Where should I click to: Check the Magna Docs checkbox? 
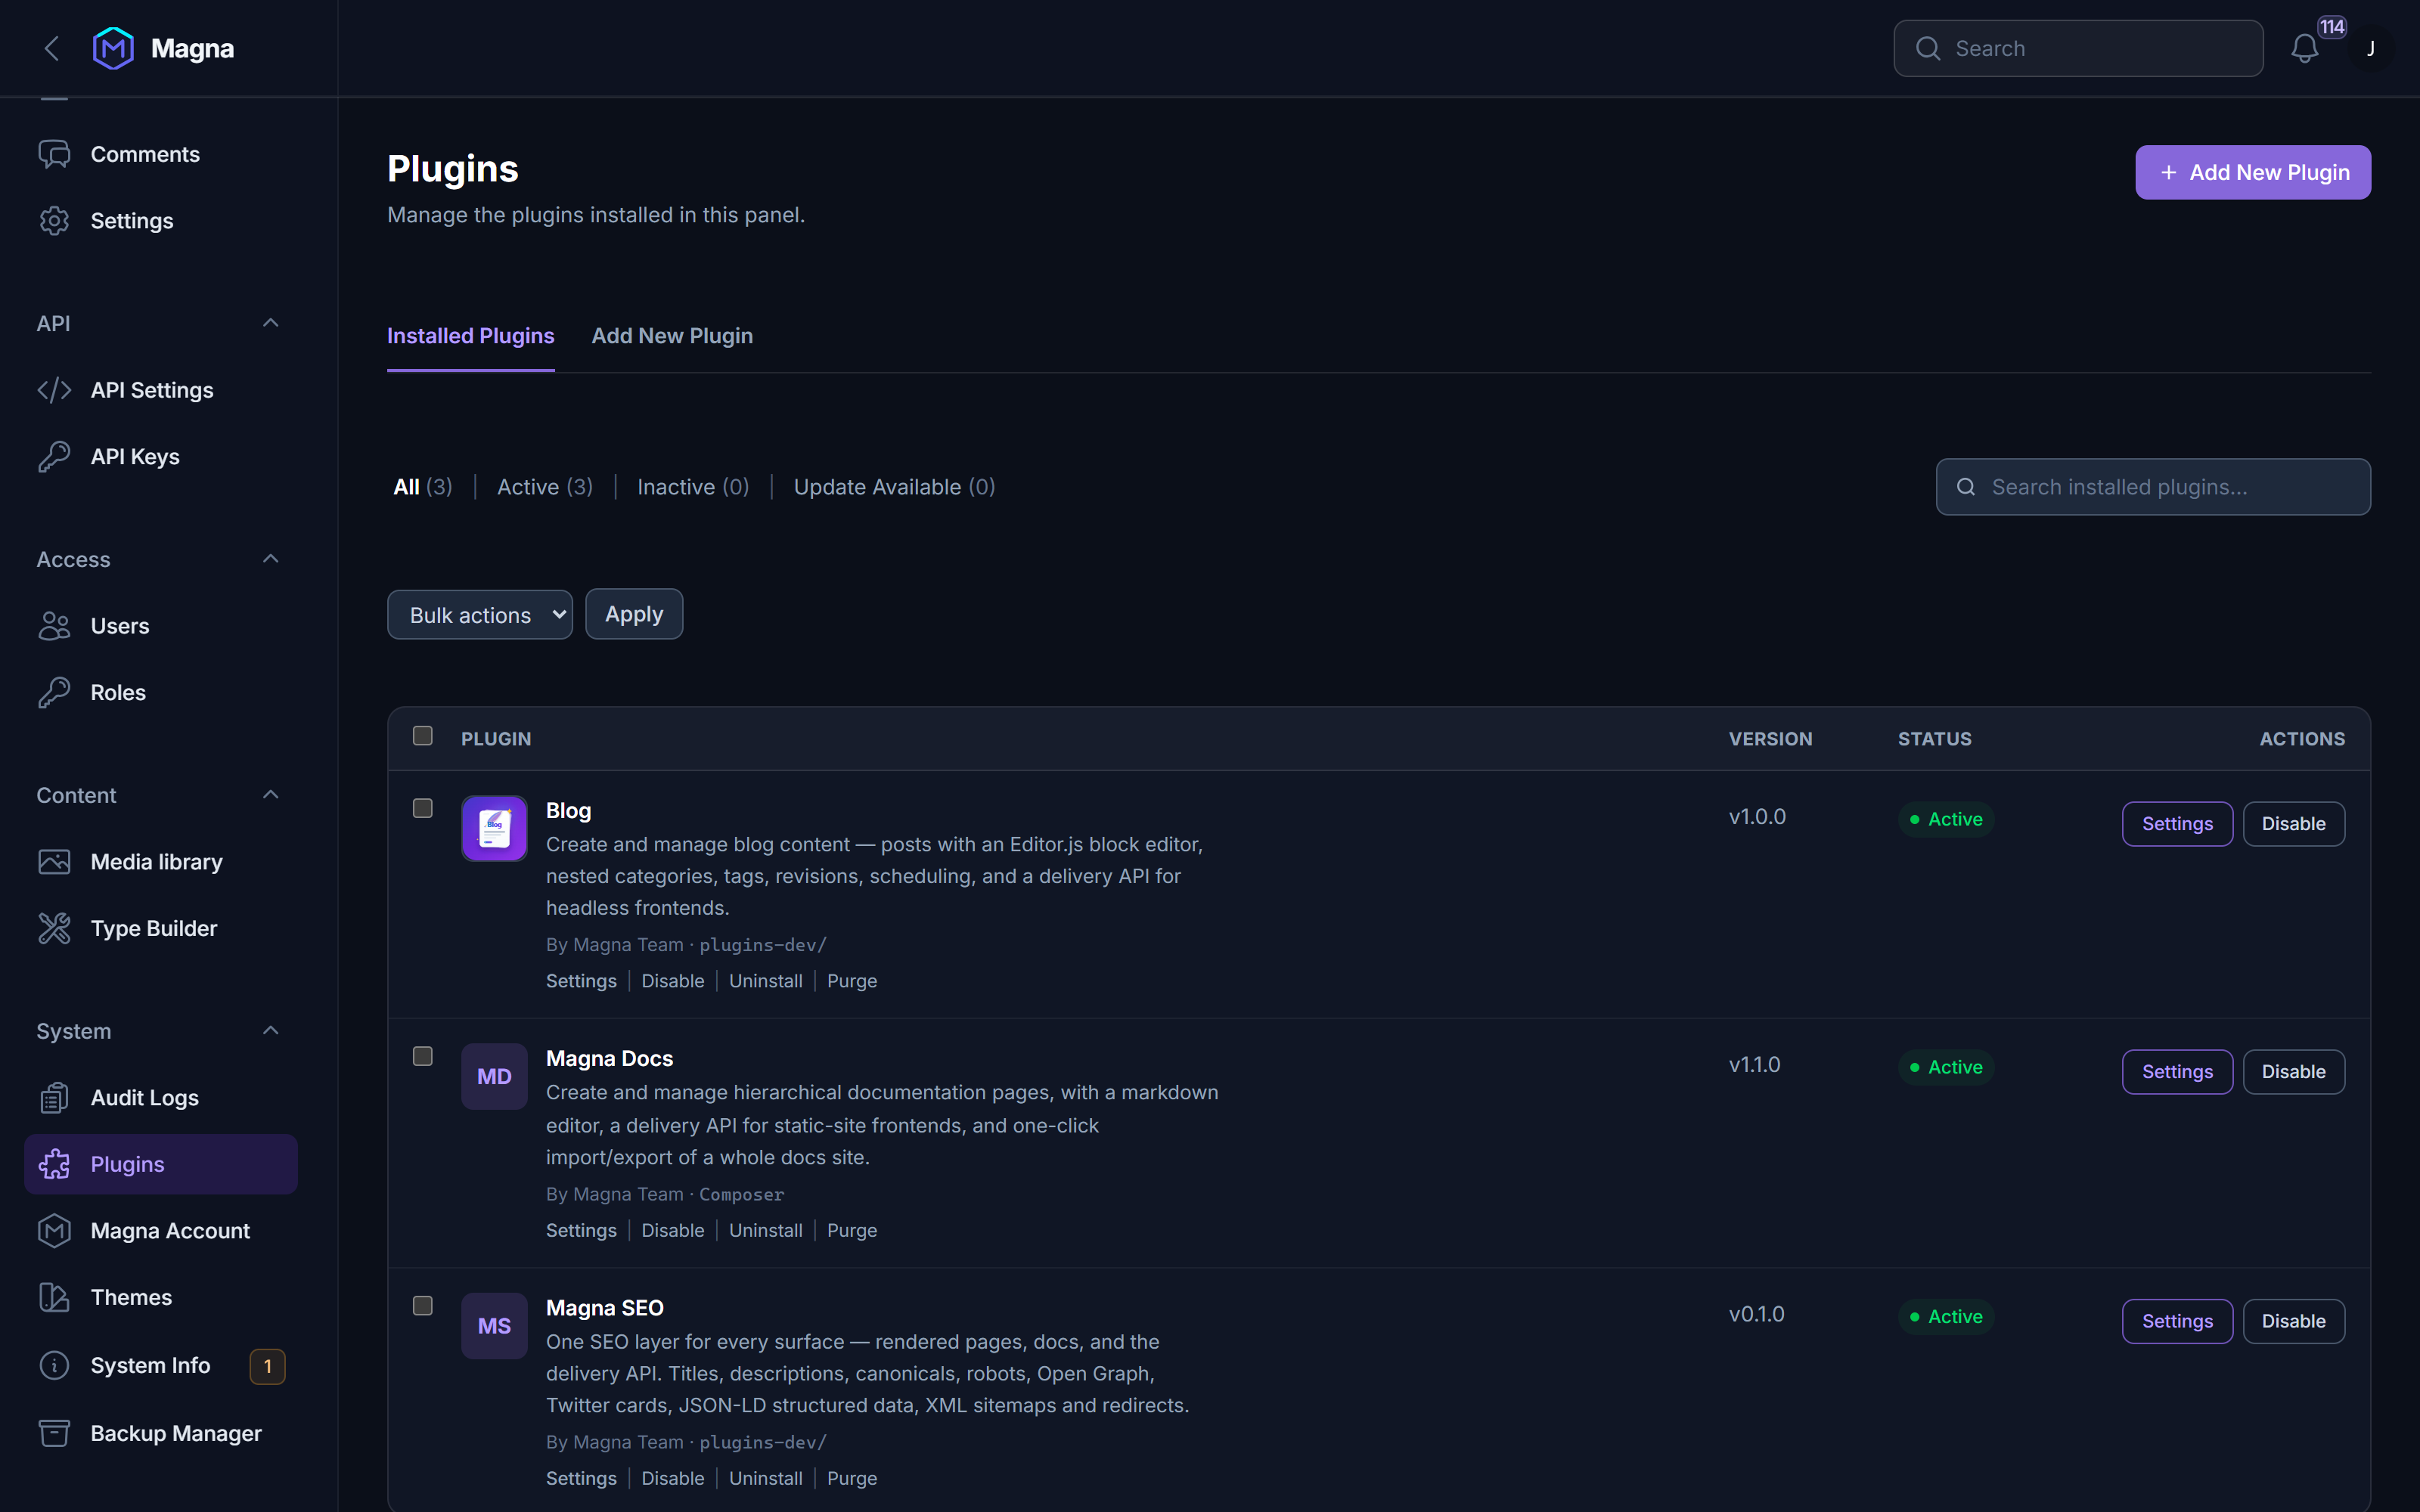(423, 1056)
